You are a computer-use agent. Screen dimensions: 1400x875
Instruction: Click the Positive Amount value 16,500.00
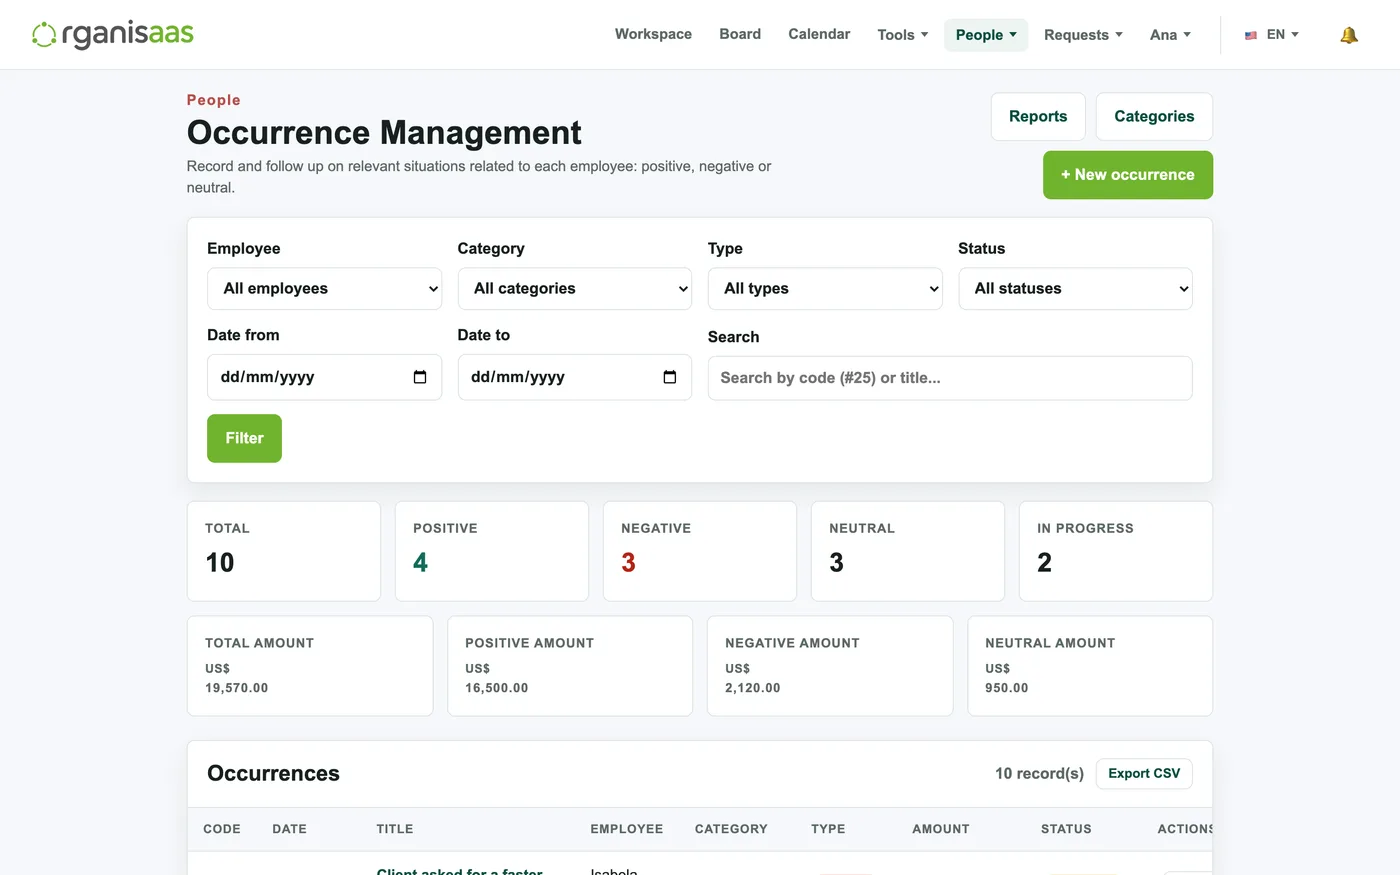pos(497,688)
